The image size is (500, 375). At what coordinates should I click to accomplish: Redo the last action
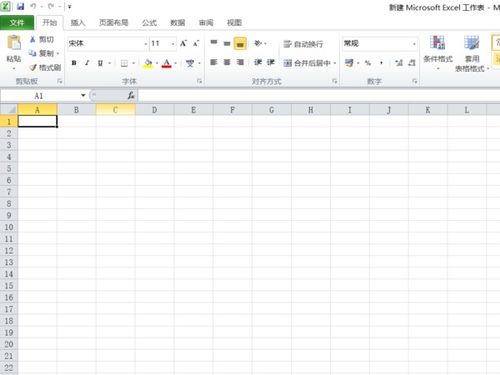[x=51, y=6]
